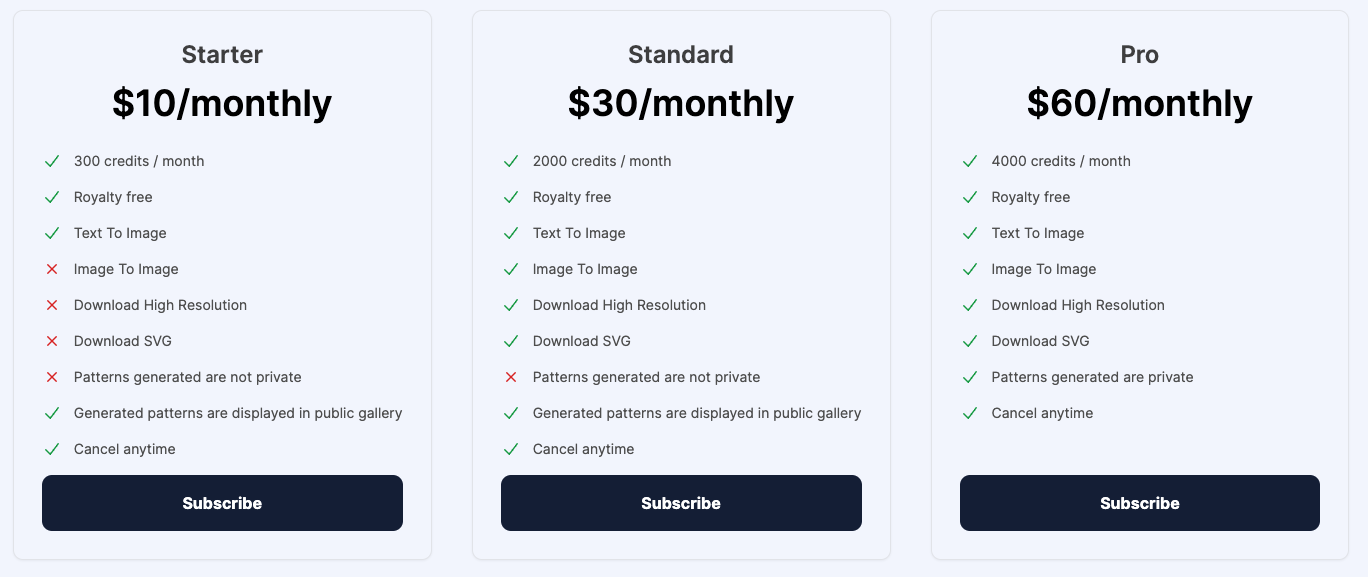Click the checkmark beside Standard's 2000 credits
Viewport: 1368px width, 577px height.
click(x=511, y=161)
